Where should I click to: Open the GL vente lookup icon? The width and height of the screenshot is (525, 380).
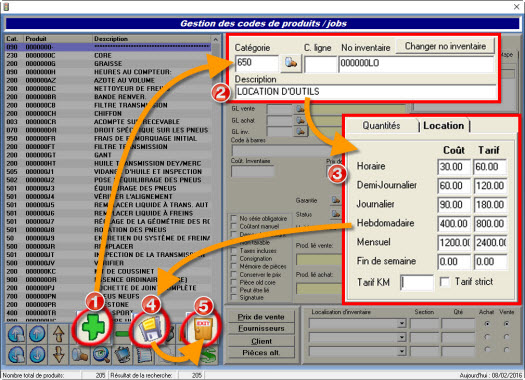point(300,109)
